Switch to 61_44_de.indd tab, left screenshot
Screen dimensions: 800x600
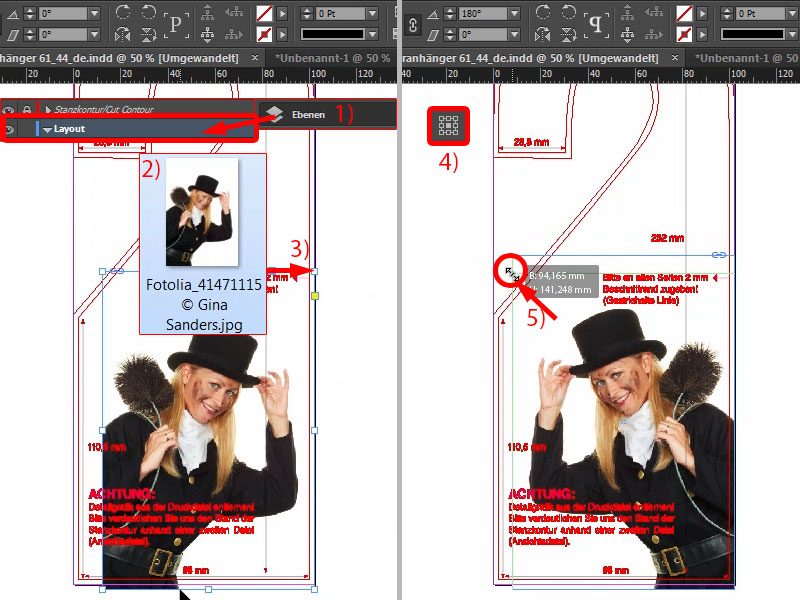[x=119, y=58]
